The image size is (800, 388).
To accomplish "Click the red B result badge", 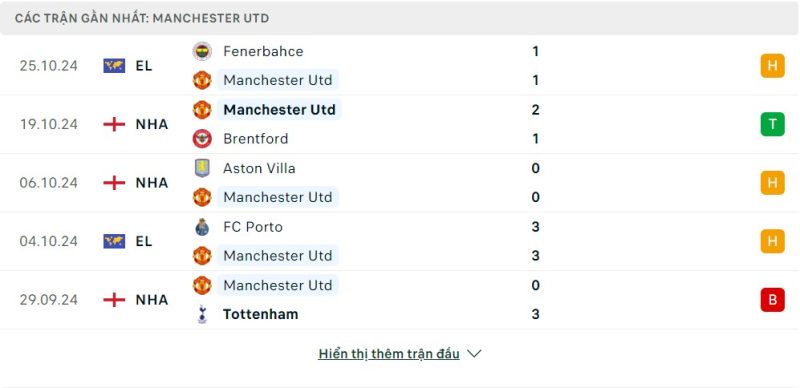I will [x=772, y=300].
